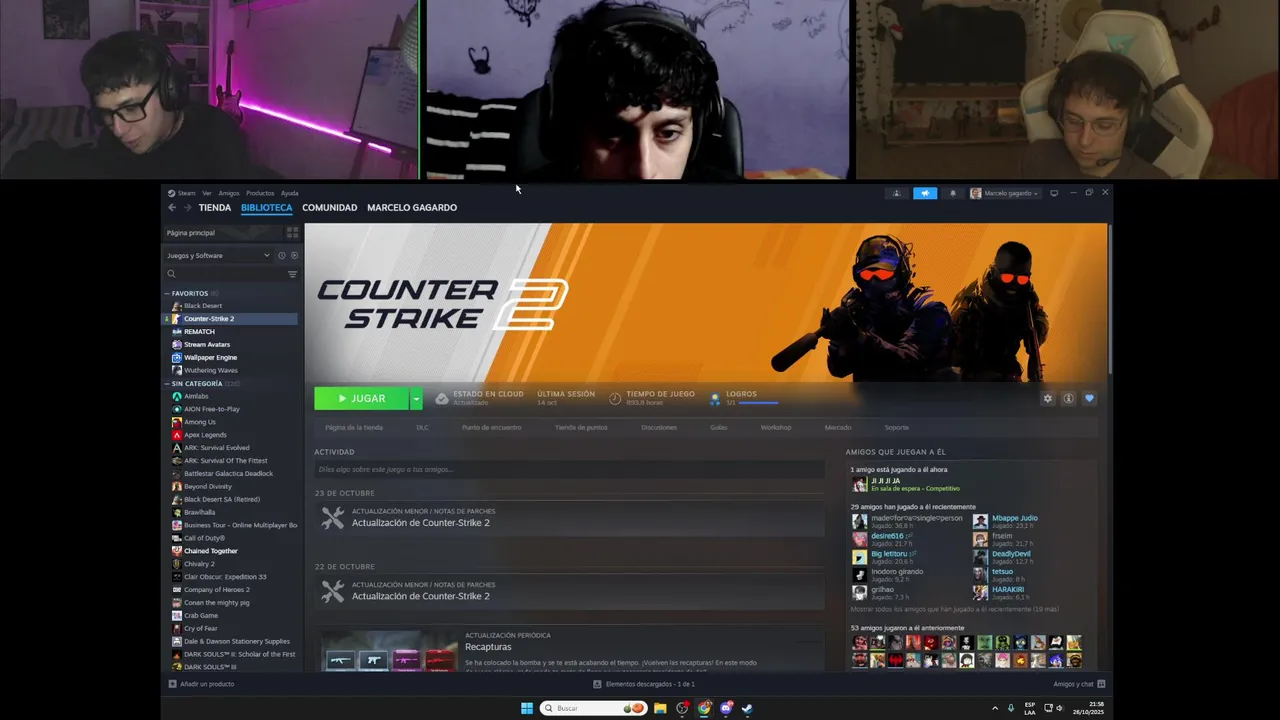Expand the play options arrow beside JUGAR
Image resolution: width=1280 pixels, height=720 pixels.
[x=416, y=398]
